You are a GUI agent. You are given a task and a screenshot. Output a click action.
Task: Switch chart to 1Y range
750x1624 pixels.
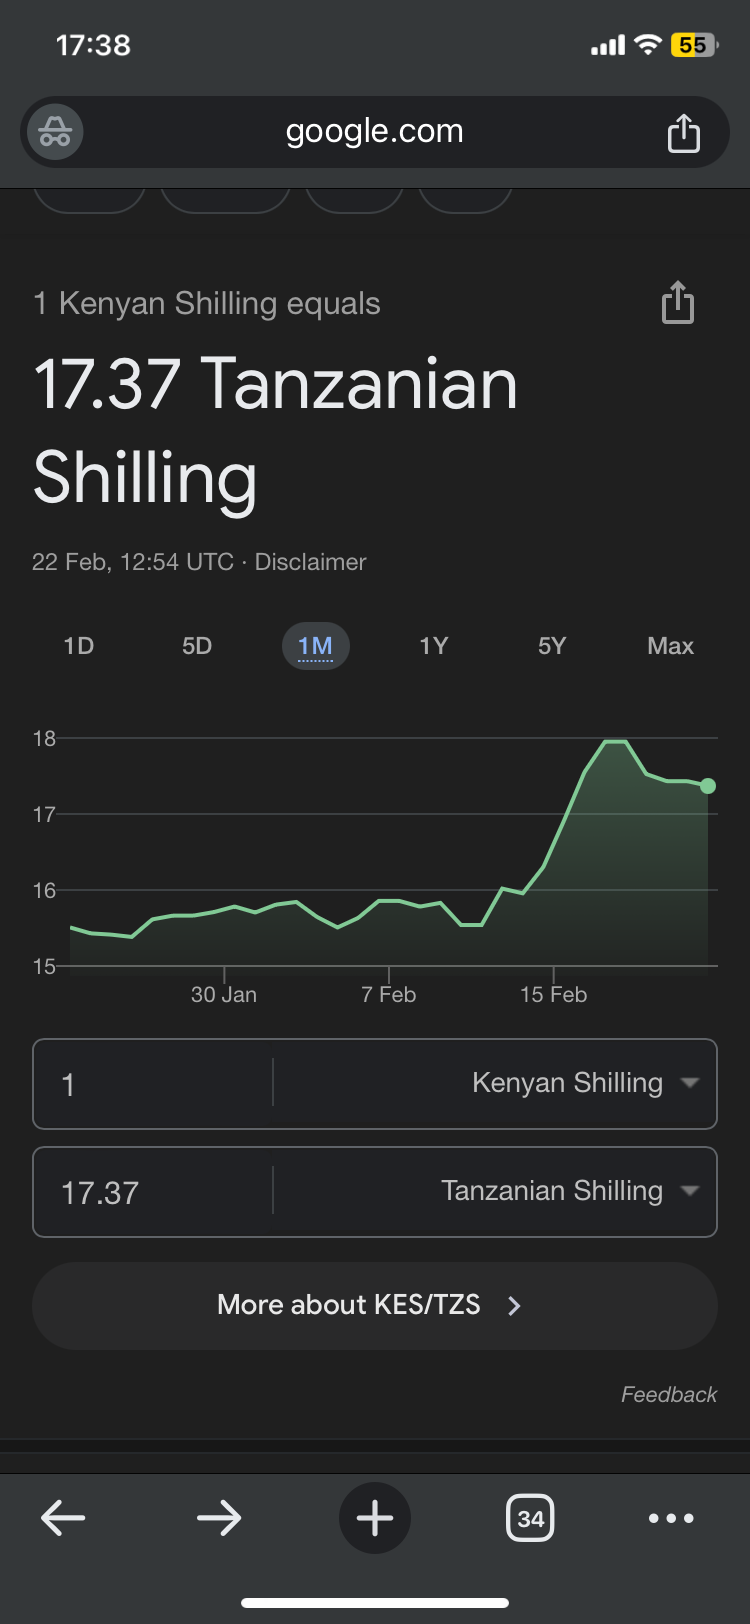coord(433,646)
